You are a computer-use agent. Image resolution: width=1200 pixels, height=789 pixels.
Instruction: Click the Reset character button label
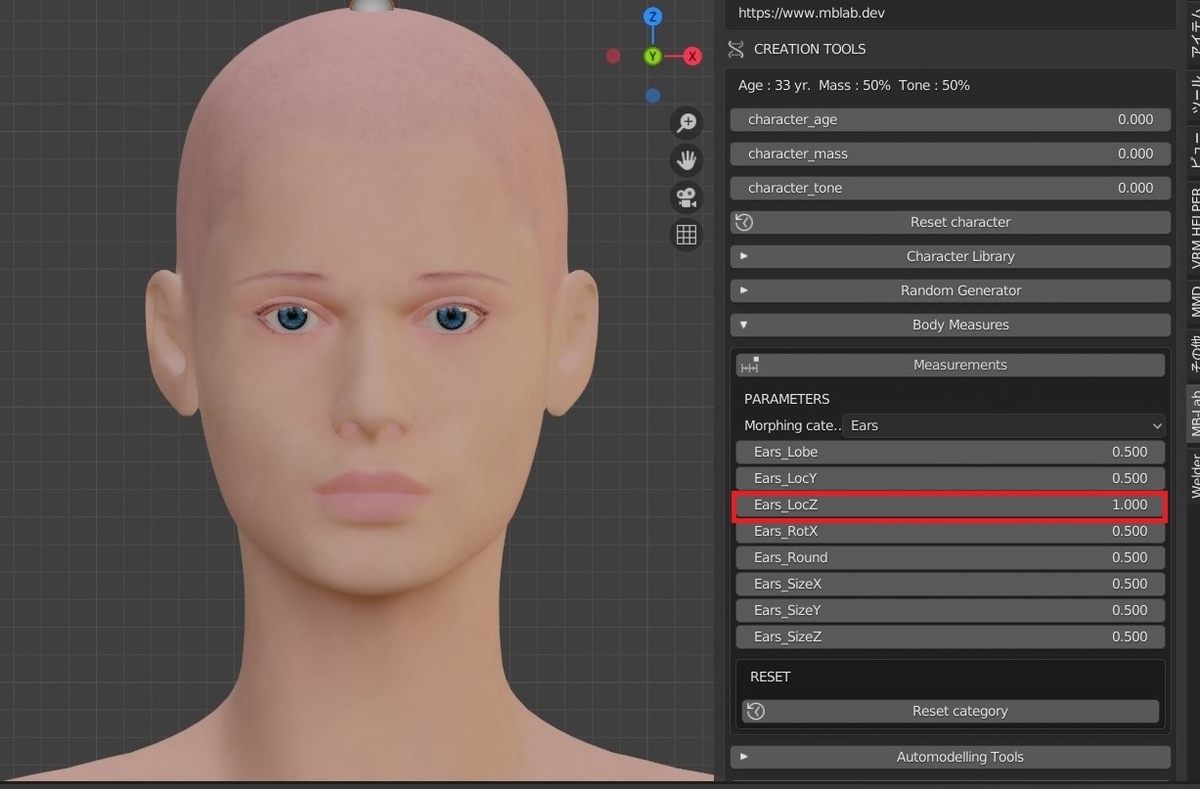tap(960, 222)
